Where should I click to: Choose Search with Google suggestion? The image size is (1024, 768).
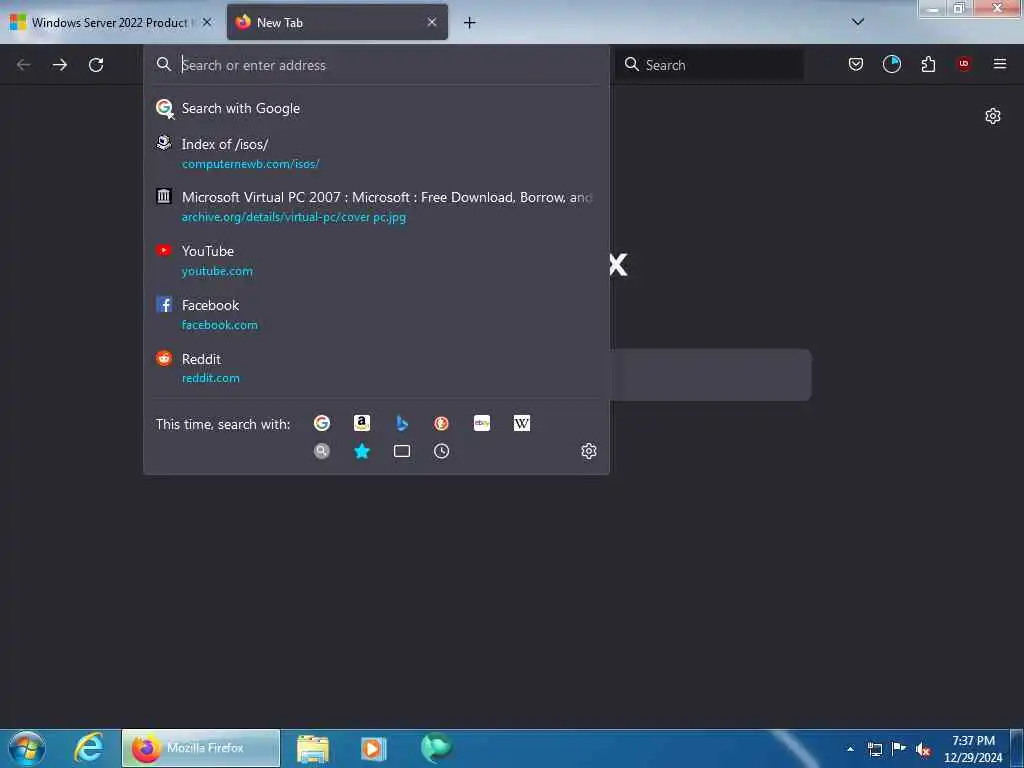[376, 108]
